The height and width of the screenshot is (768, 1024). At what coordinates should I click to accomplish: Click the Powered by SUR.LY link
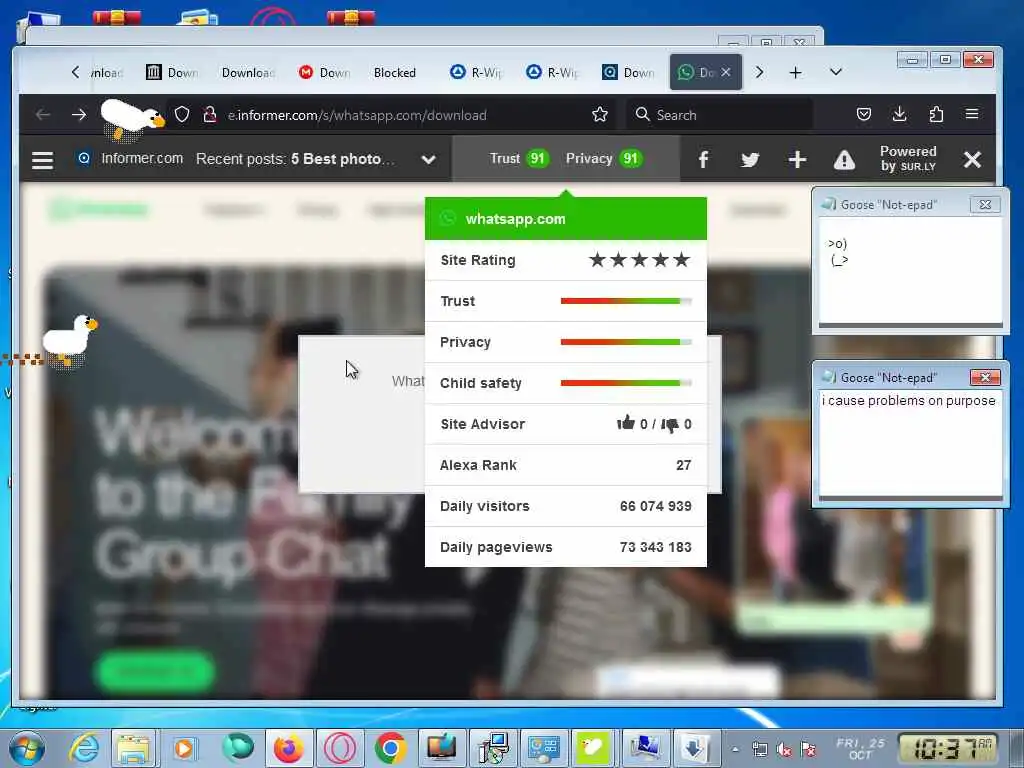click(x=908, y=159)
